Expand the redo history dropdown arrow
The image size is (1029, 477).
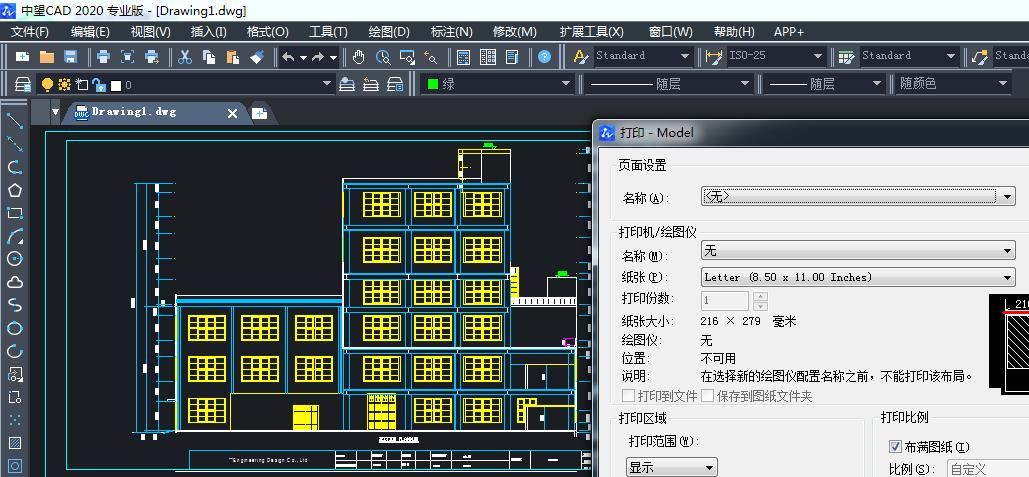click(x=333, y=58)
